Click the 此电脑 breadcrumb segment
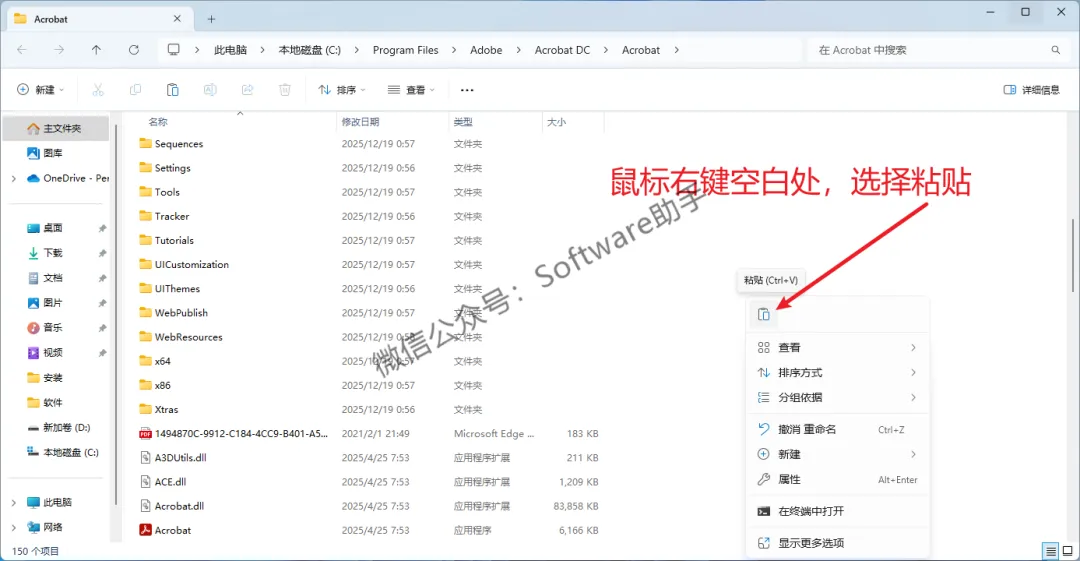Screen dimensions: 1080x561 230,50
